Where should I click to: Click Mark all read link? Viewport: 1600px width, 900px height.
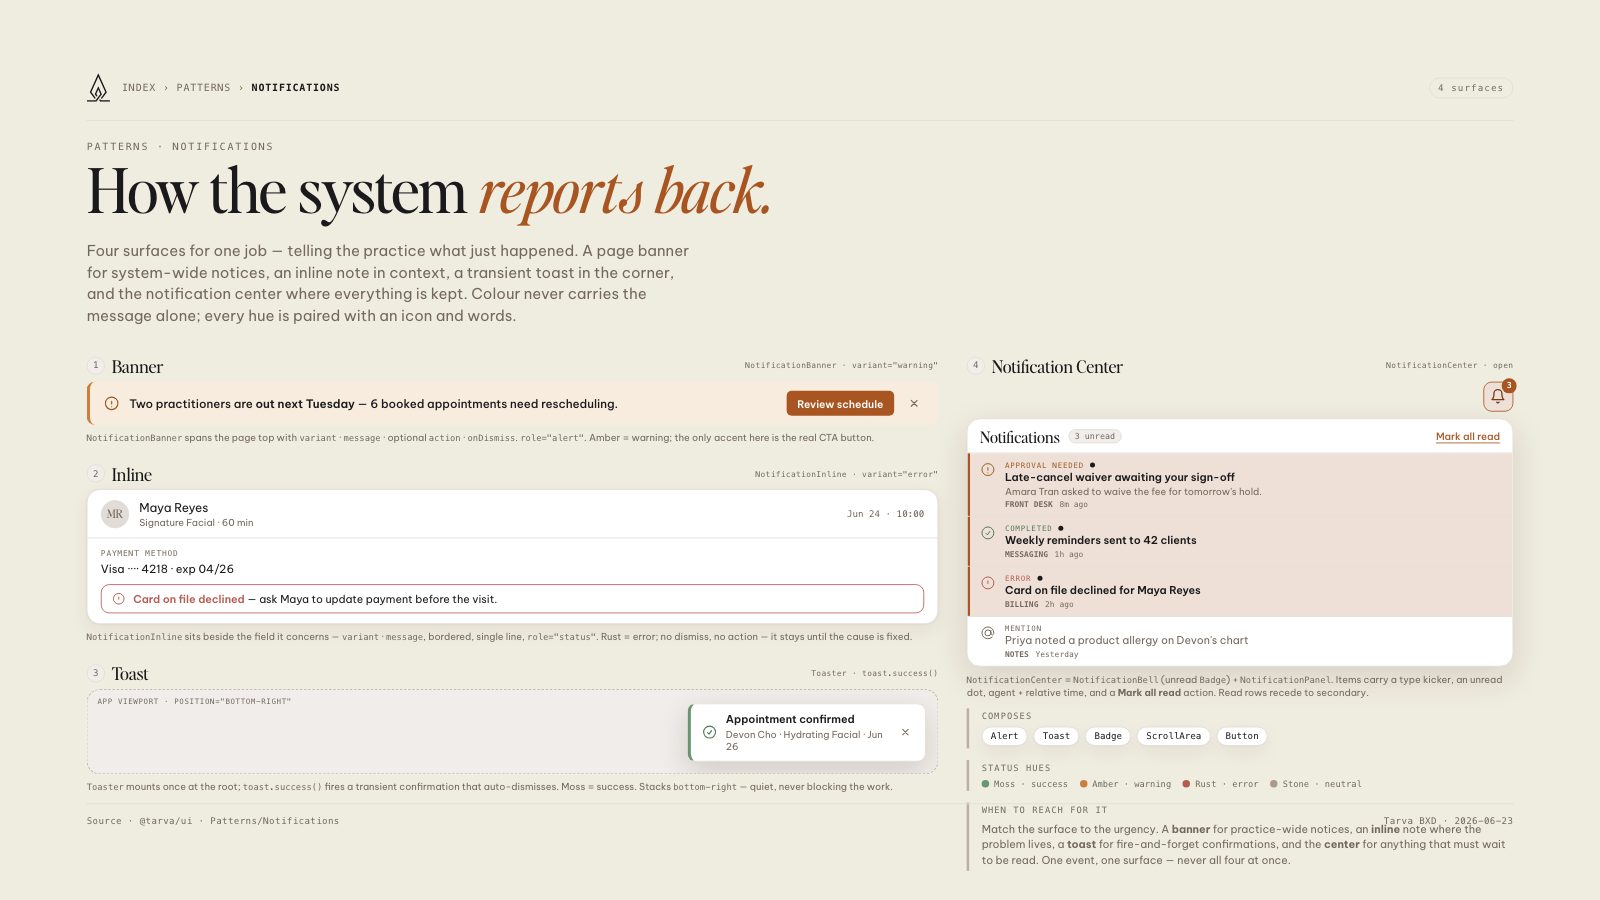(1467, 437)
